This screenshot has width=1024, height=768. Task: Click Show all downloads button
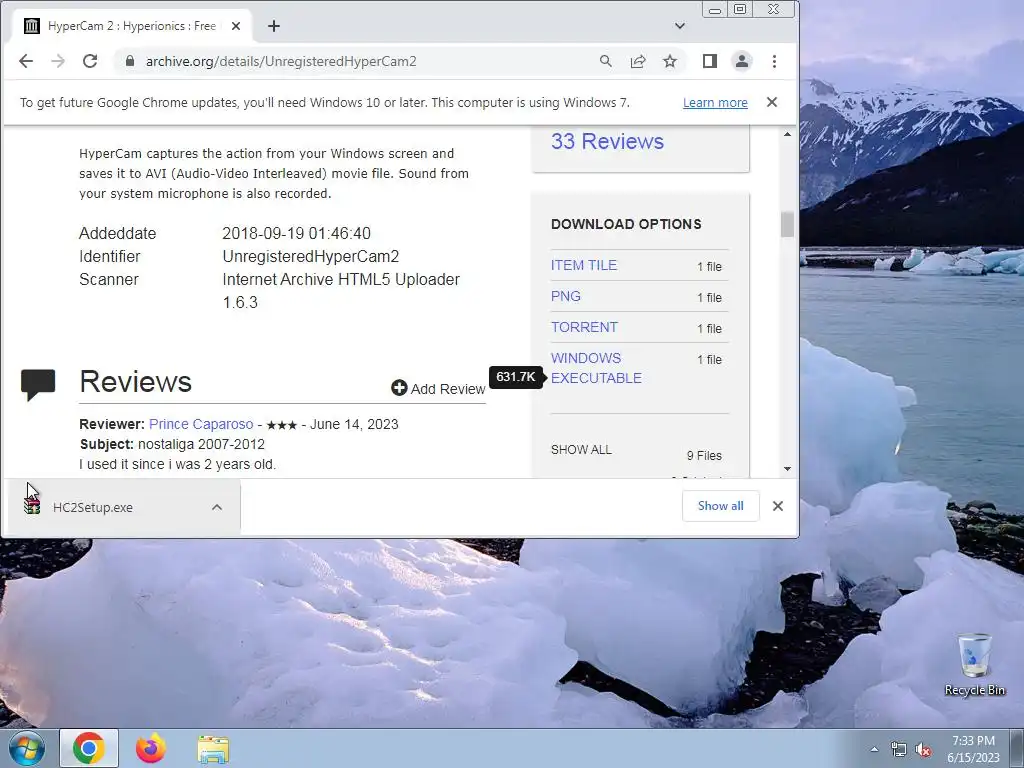720,506
